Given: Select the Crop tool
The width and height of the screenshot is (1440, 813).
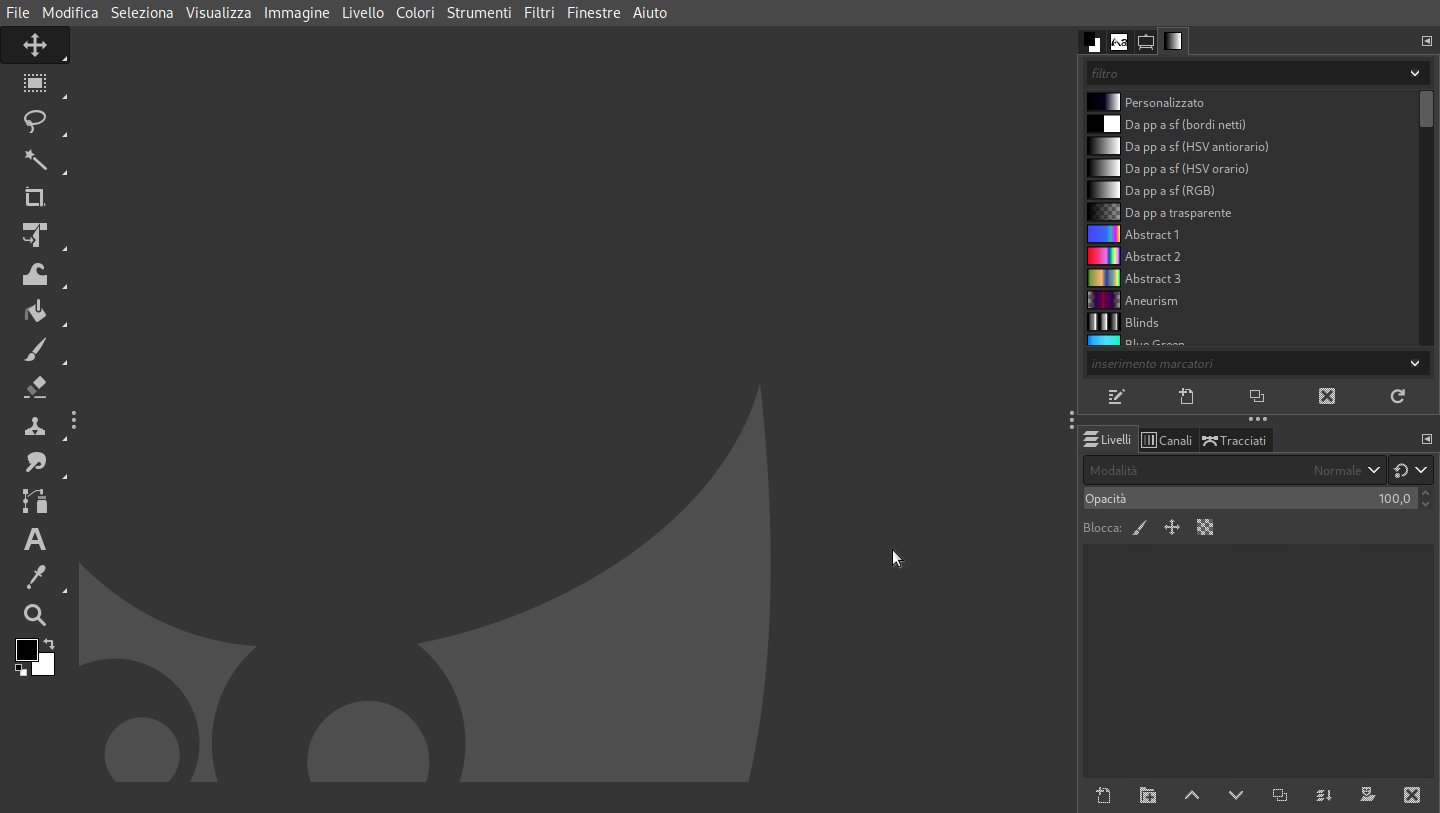Looking at the screenshot, I should [x=35, y=198].
